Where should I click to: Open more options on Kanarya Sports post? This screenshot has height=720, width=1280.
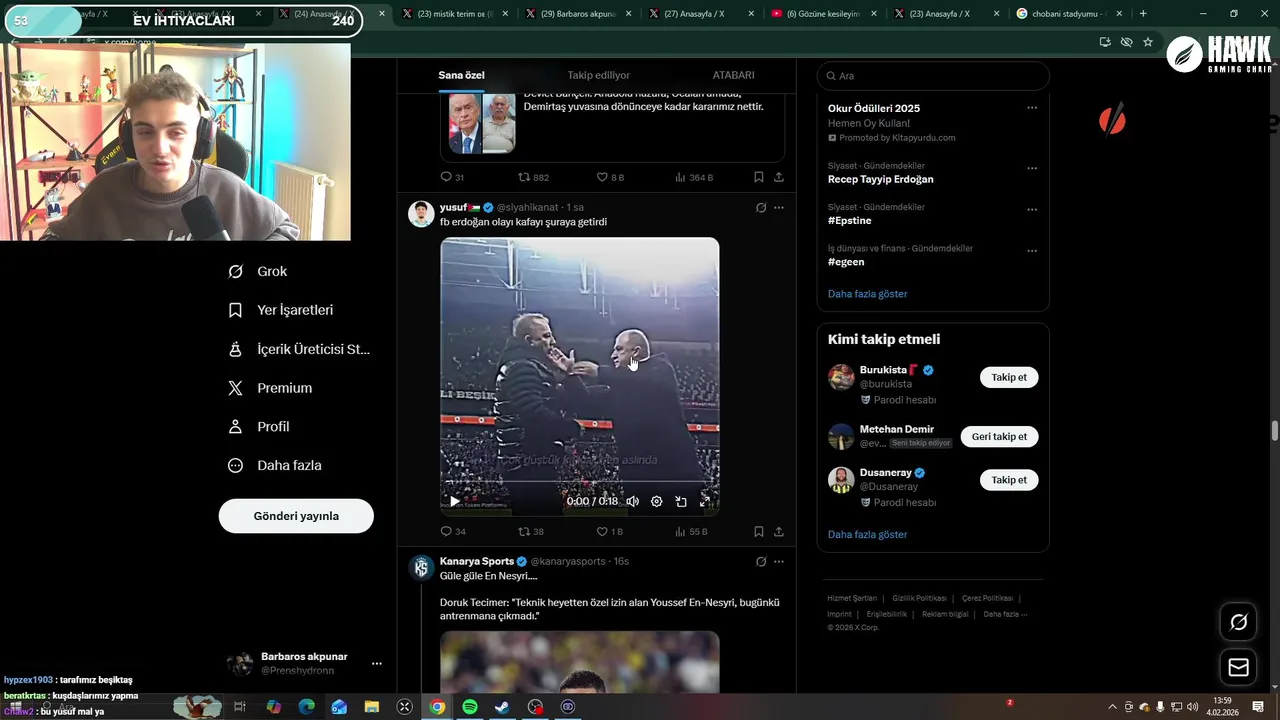click(779, 562)
